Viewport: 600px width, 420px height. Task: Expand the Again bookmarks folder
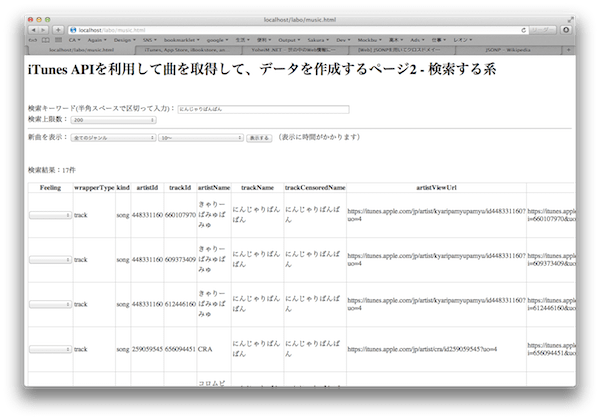tap(97, 40)
